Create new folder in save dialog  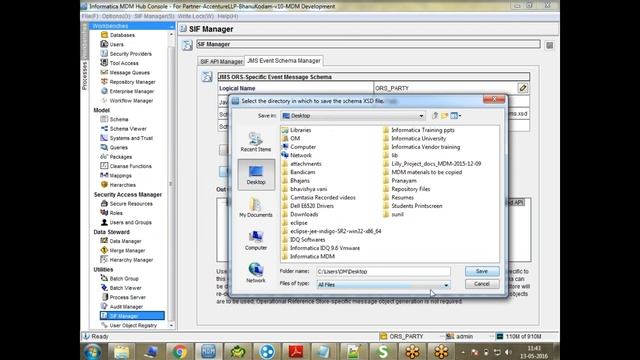444,116
